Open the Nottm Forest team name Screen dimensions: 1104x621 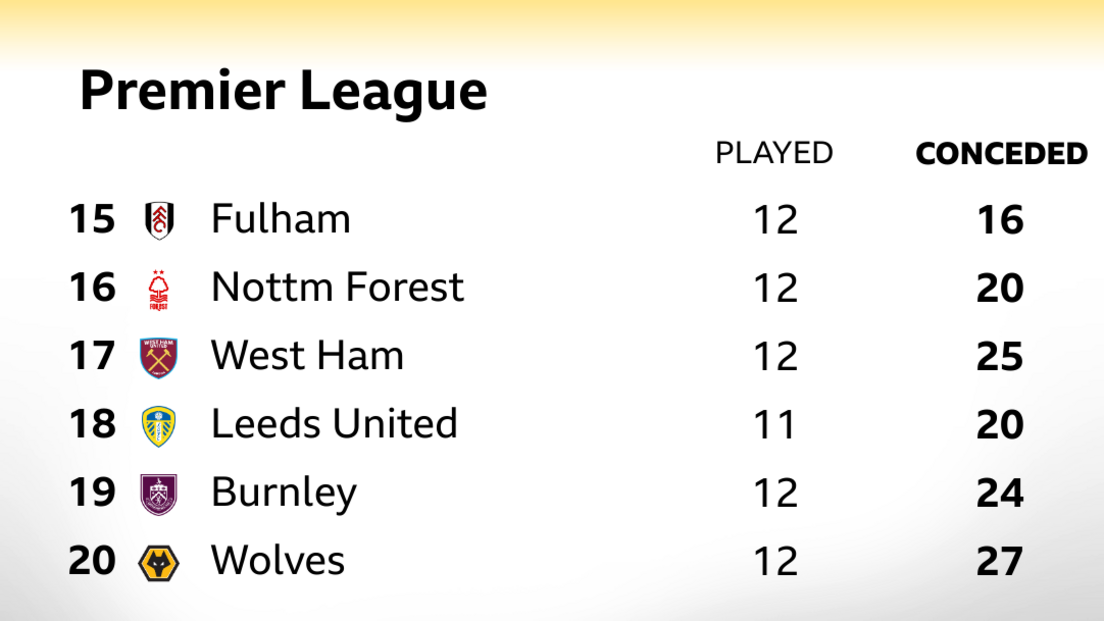click(x=337, y=288)
